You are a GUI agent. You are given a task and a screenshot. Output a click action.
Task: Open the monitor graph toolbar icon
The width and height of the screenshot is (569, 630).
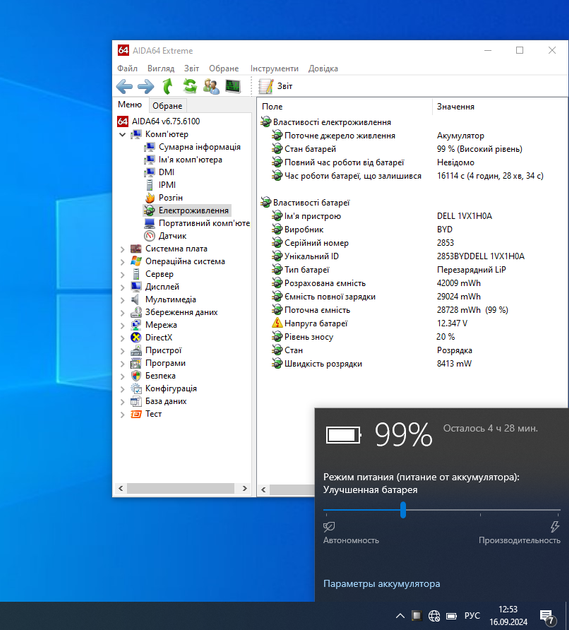233,86
